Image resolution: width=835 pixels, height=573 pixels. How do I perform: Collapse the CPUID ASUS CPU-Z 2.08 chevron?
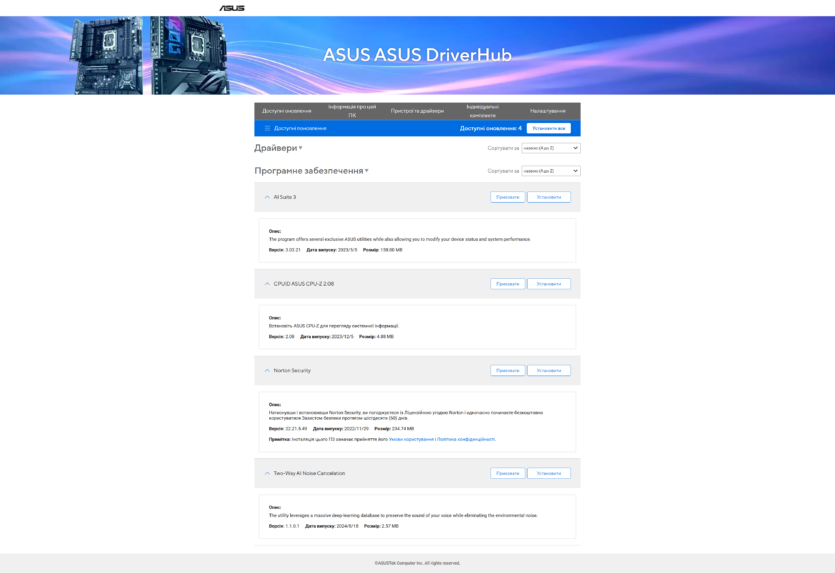[267, 284]
